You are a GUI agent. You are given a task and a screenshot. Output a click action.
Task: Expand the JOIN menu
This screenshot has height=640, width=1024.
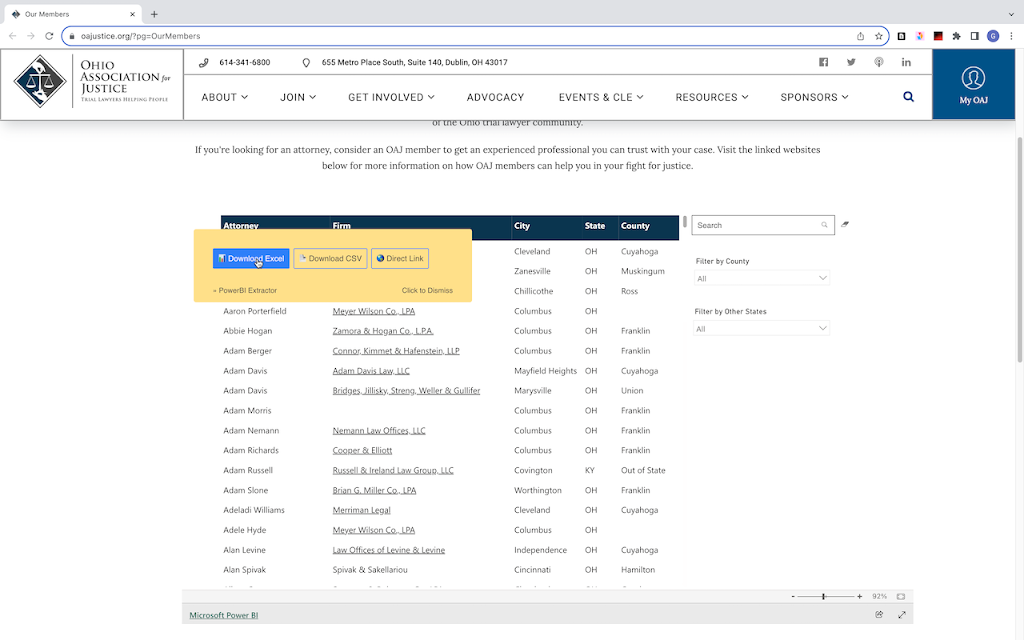coord(298,97)
